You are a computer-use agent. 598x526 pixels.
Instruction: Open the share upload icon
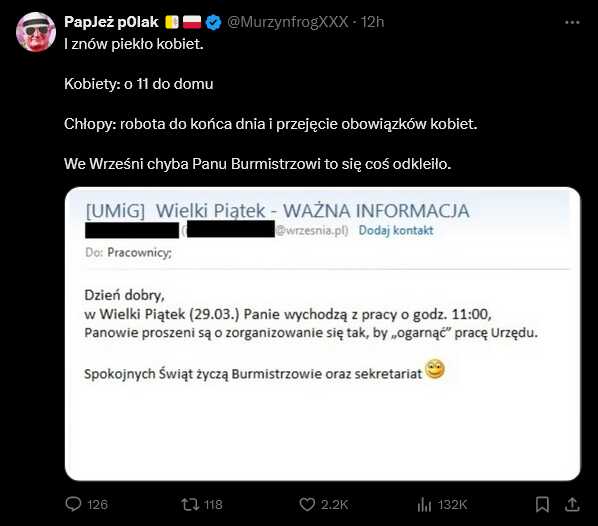[572, 504]
